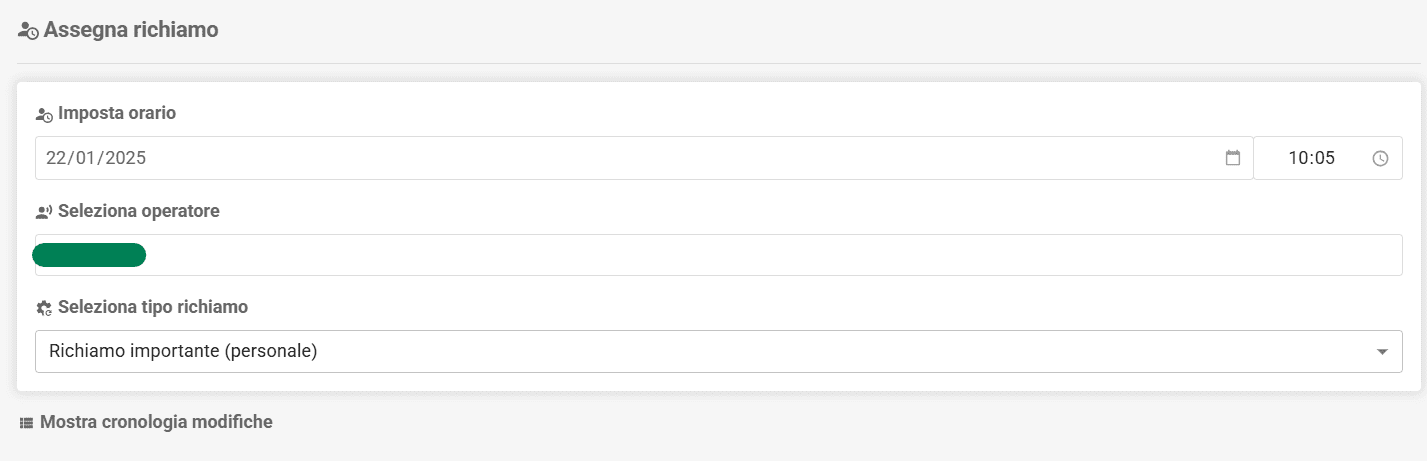Screen dimensions: 1427x461
Task: Focus the empty area of operator field
Action: point(775,255)
